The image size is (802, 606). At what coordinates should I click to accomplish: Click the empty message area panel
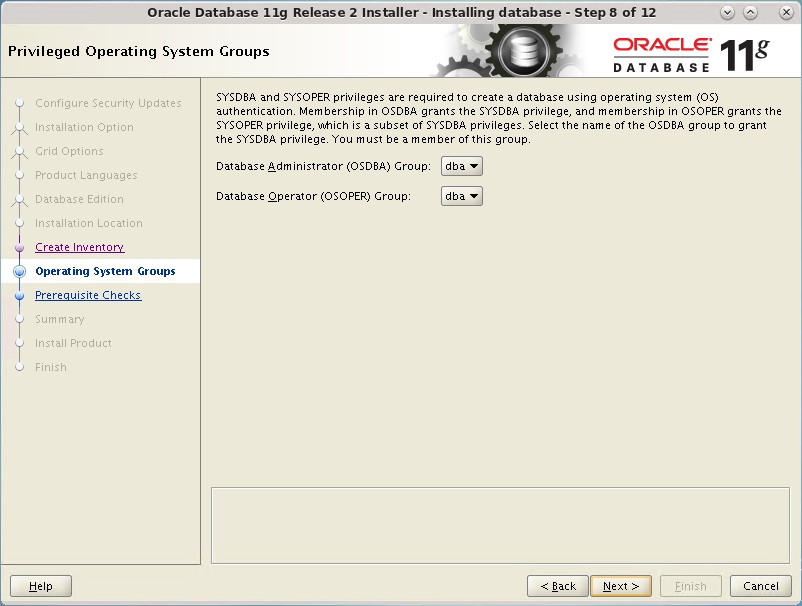[x=500, y=525]
